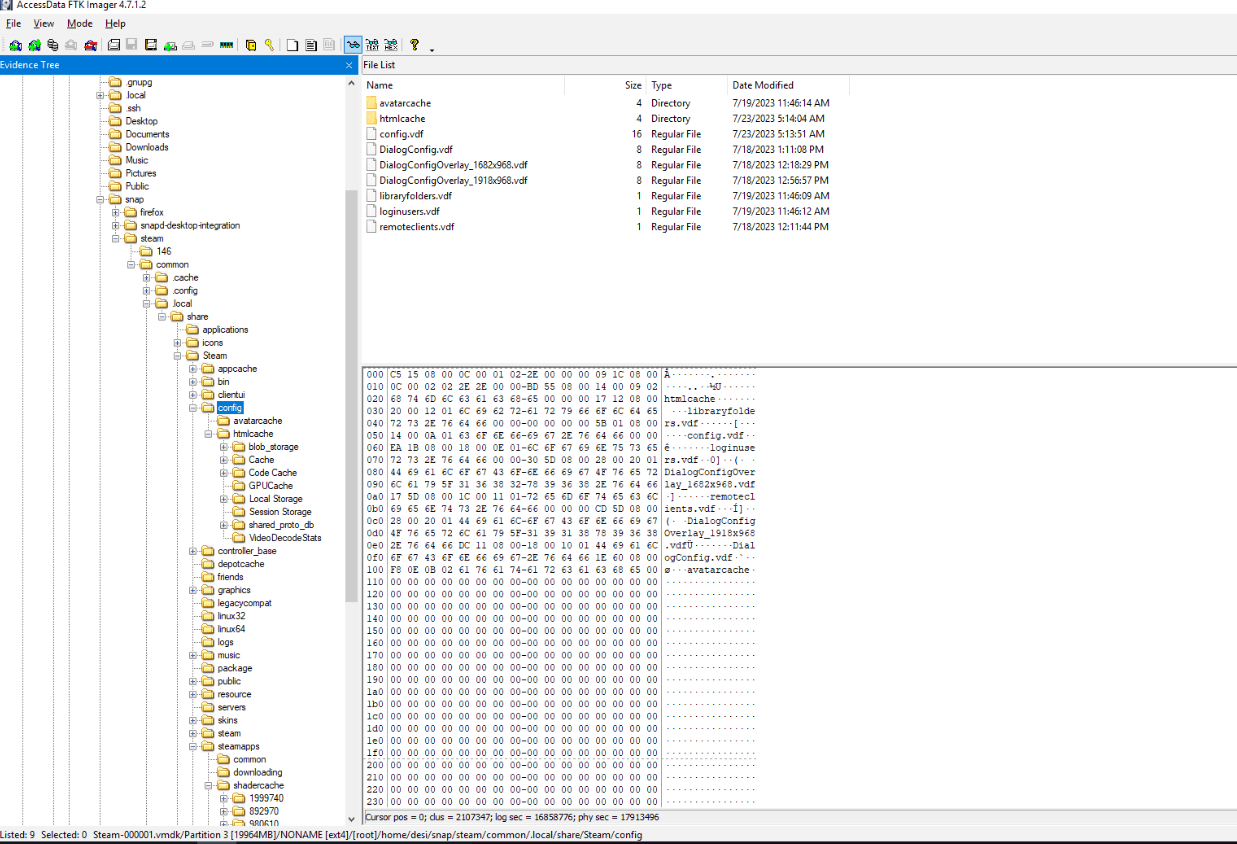Collapse the config folder tree node

(x=193, y=408)
